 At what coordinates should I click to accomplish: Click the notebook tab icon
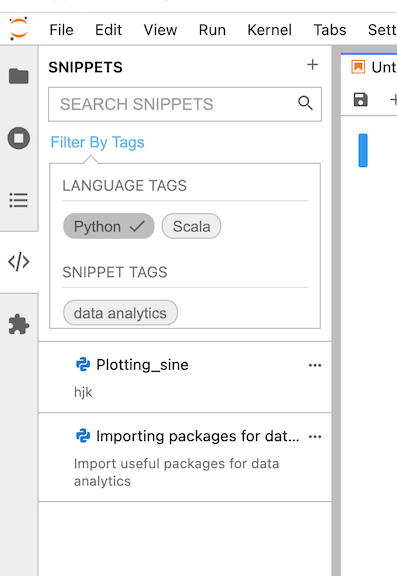(x=358, y=67)
